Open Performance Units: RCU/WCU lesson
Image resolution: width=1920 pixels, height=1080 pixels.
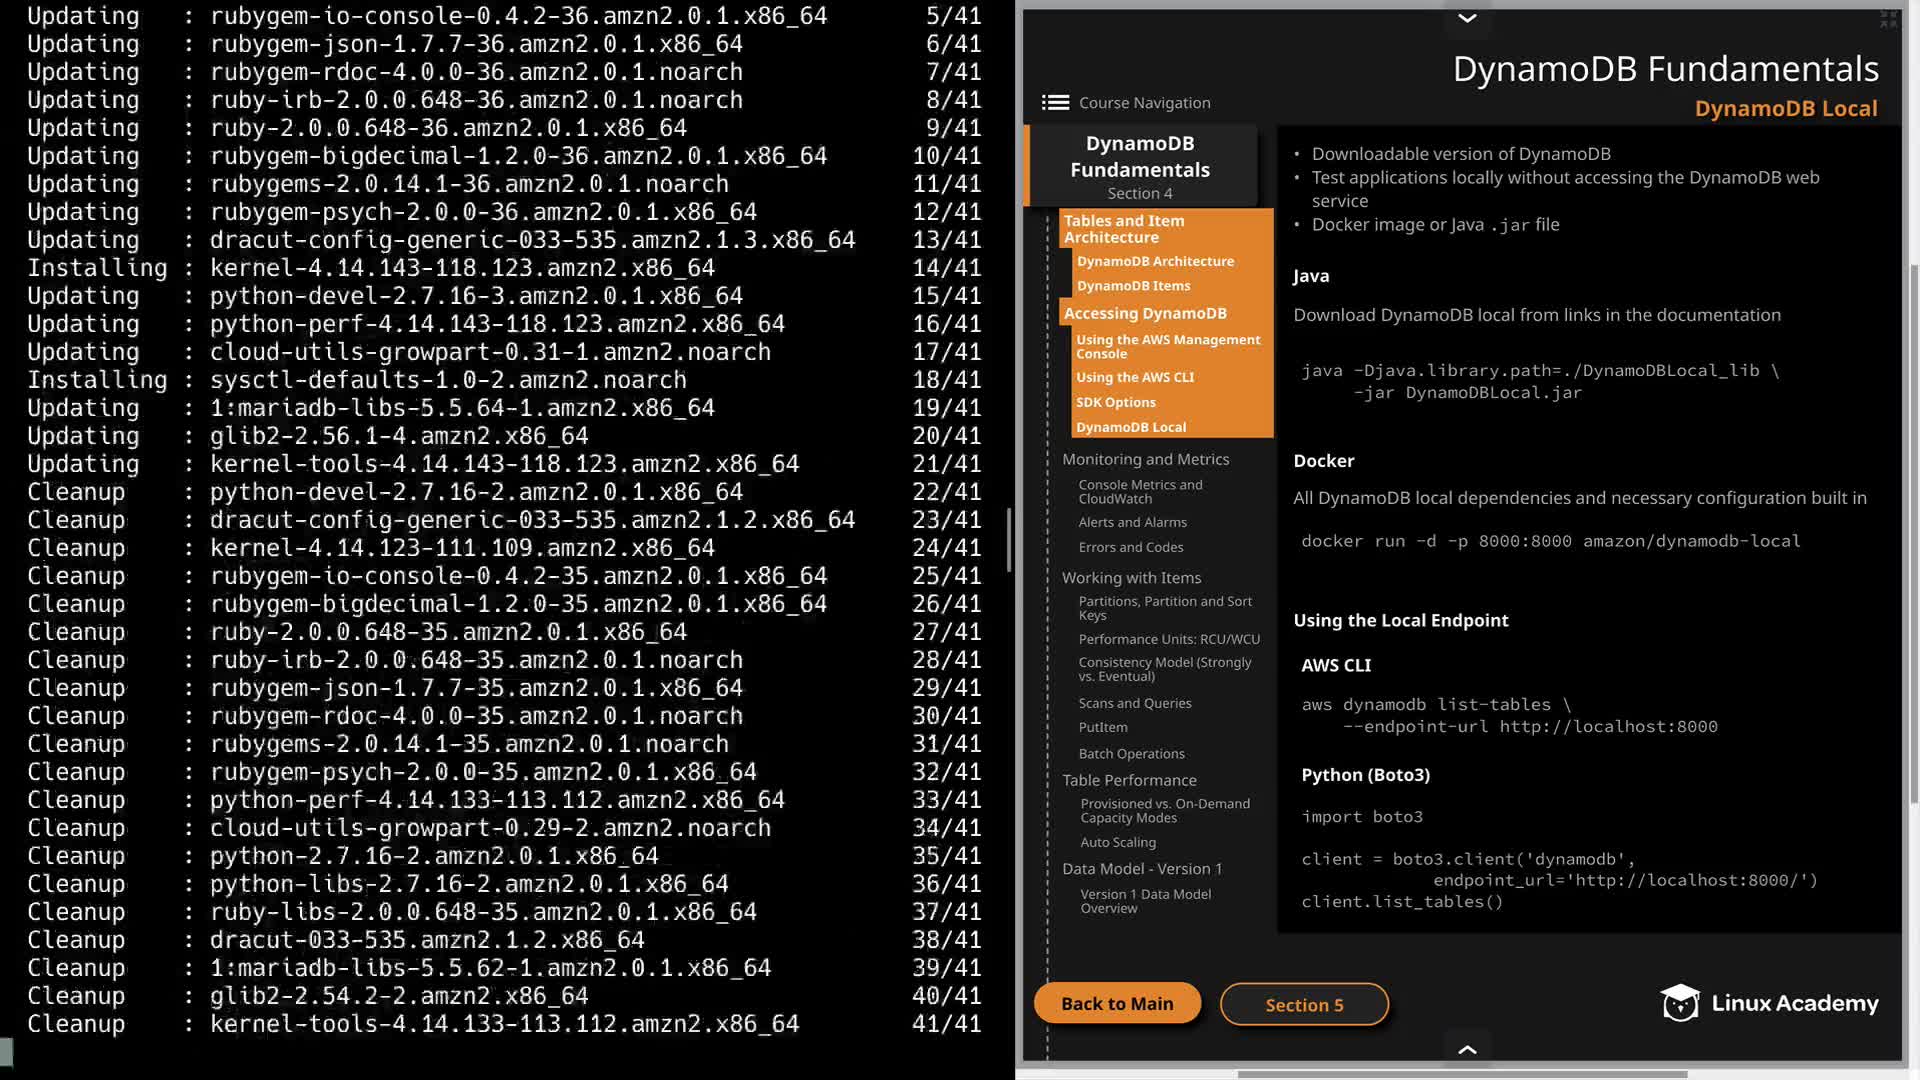pos(1169,639)
